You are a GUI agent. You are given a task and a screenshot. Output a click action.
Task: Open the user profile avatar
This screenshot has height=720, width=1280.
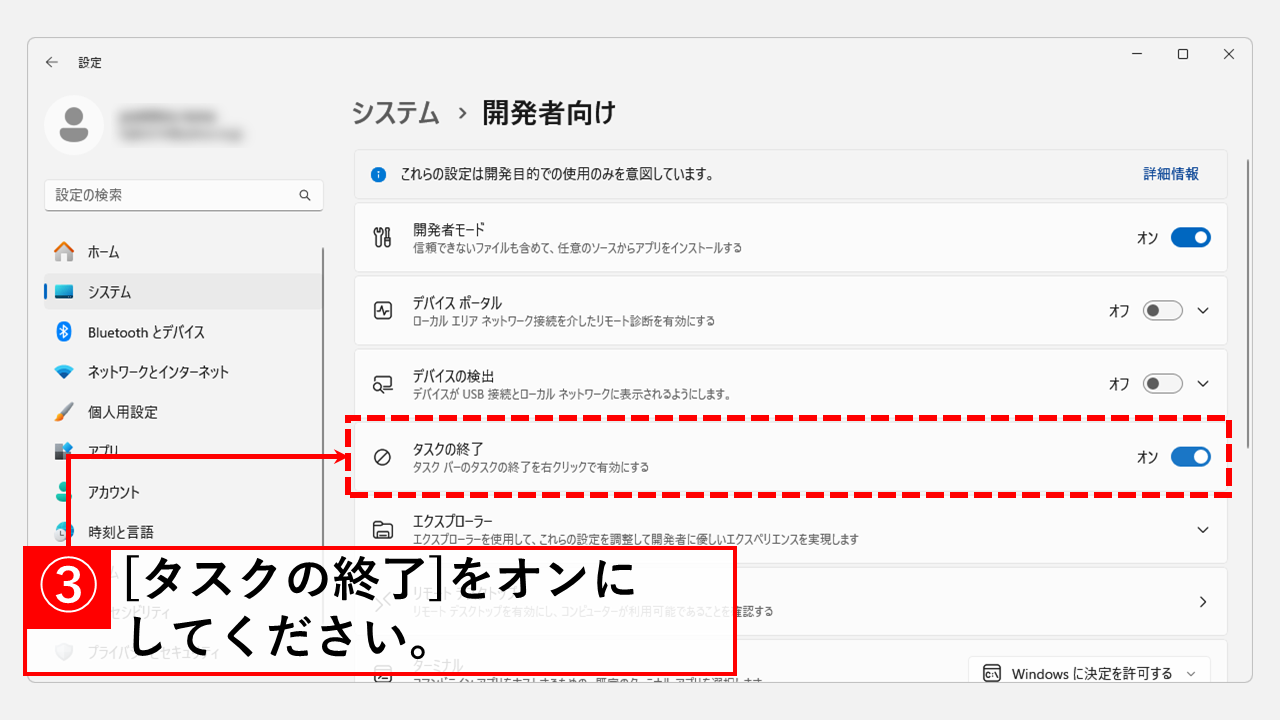[74, 125]
